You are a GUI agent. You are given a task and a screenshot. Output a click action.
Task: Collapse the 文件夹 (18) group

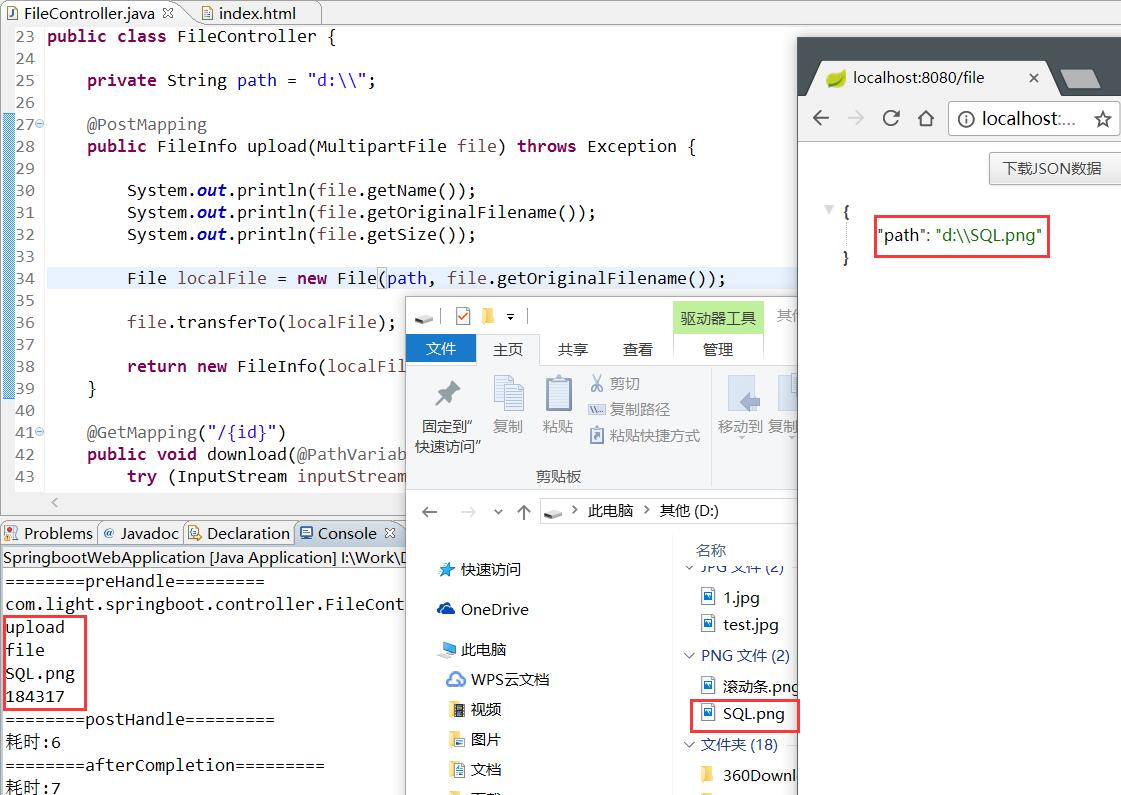(689, 745)
